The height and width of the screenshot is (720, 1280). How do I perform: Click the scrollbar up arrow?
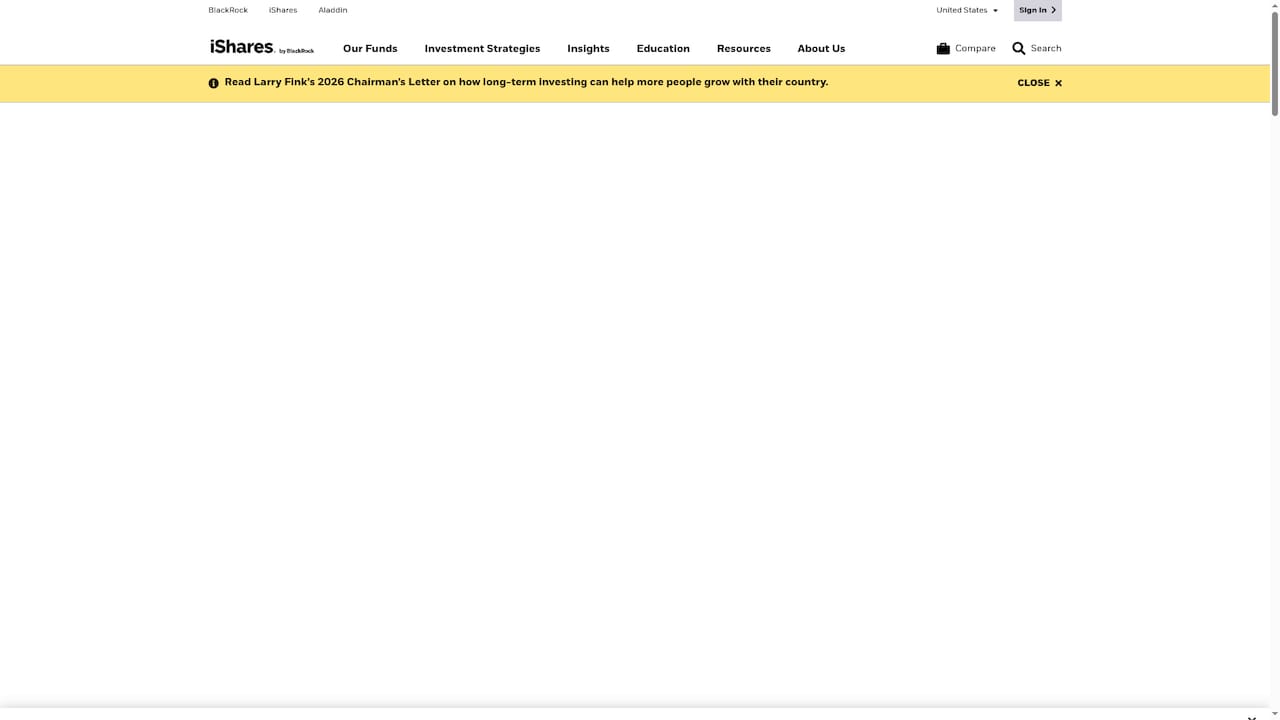(1273, 5)
